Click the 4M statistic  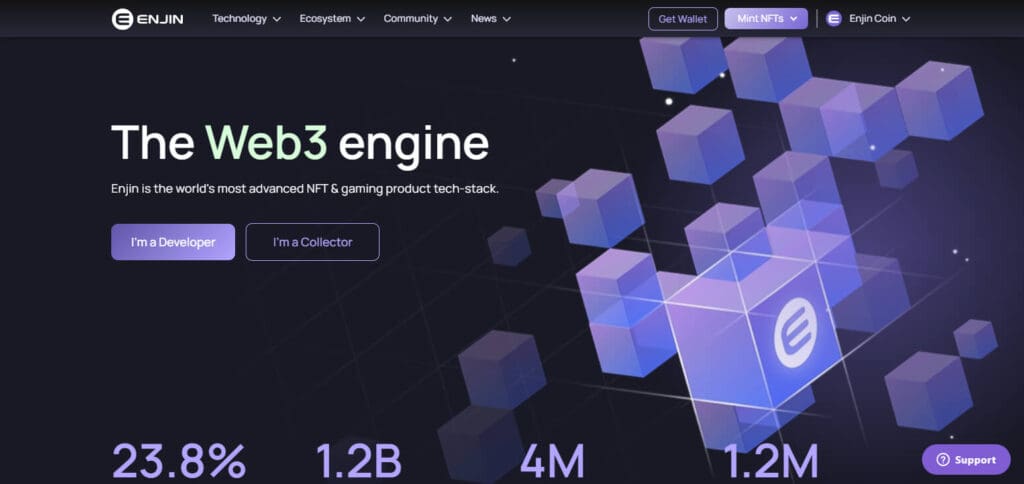552,461
